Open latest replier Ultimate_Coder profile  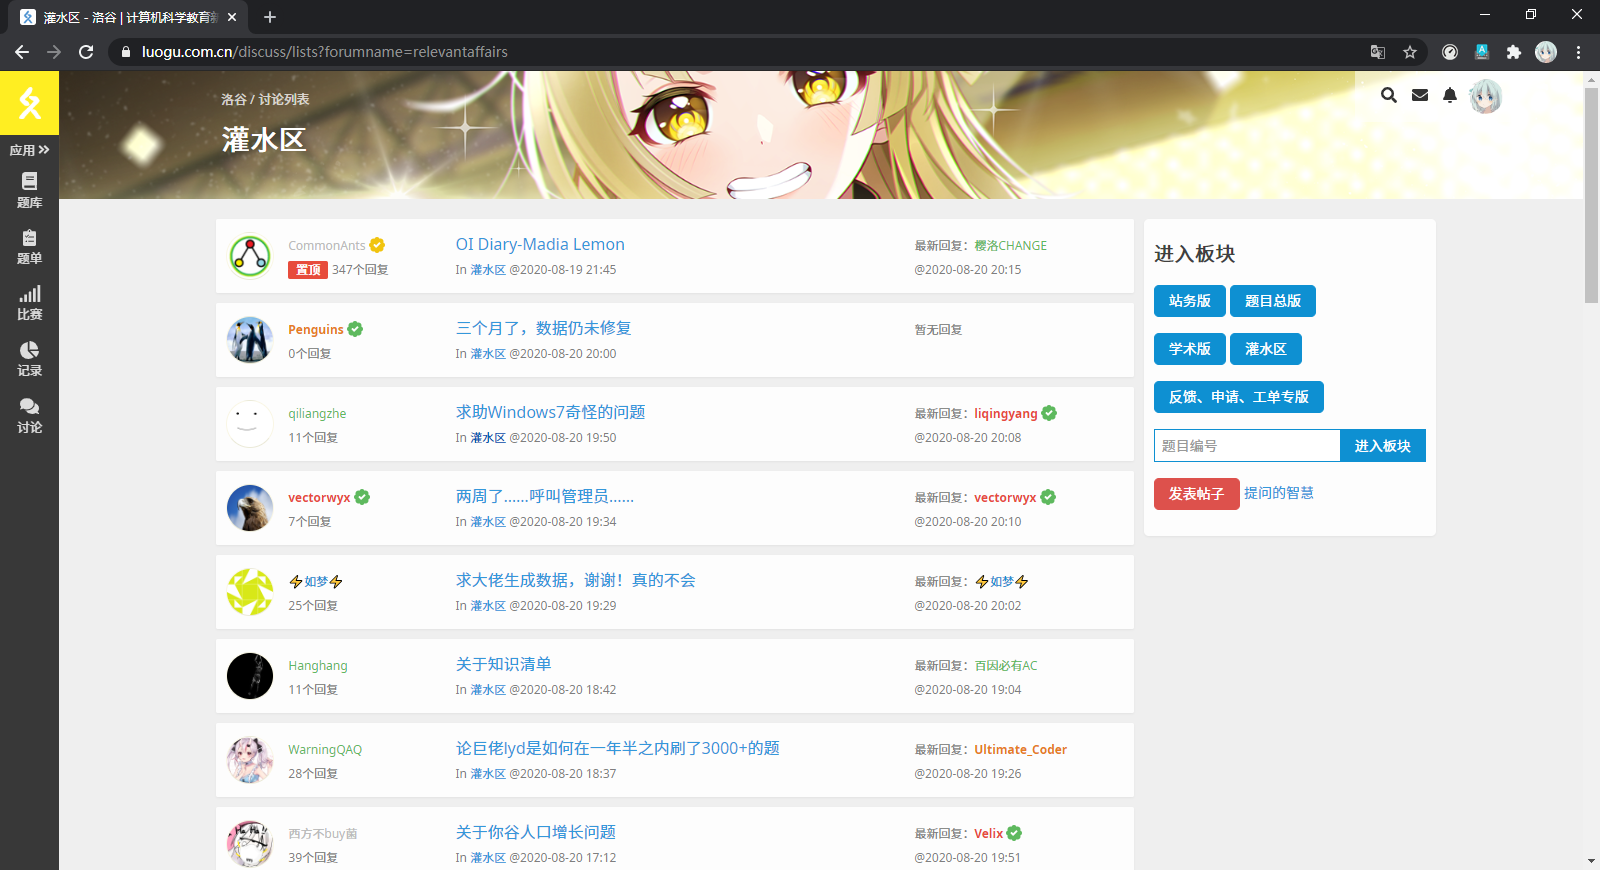tap(1021, 749)
